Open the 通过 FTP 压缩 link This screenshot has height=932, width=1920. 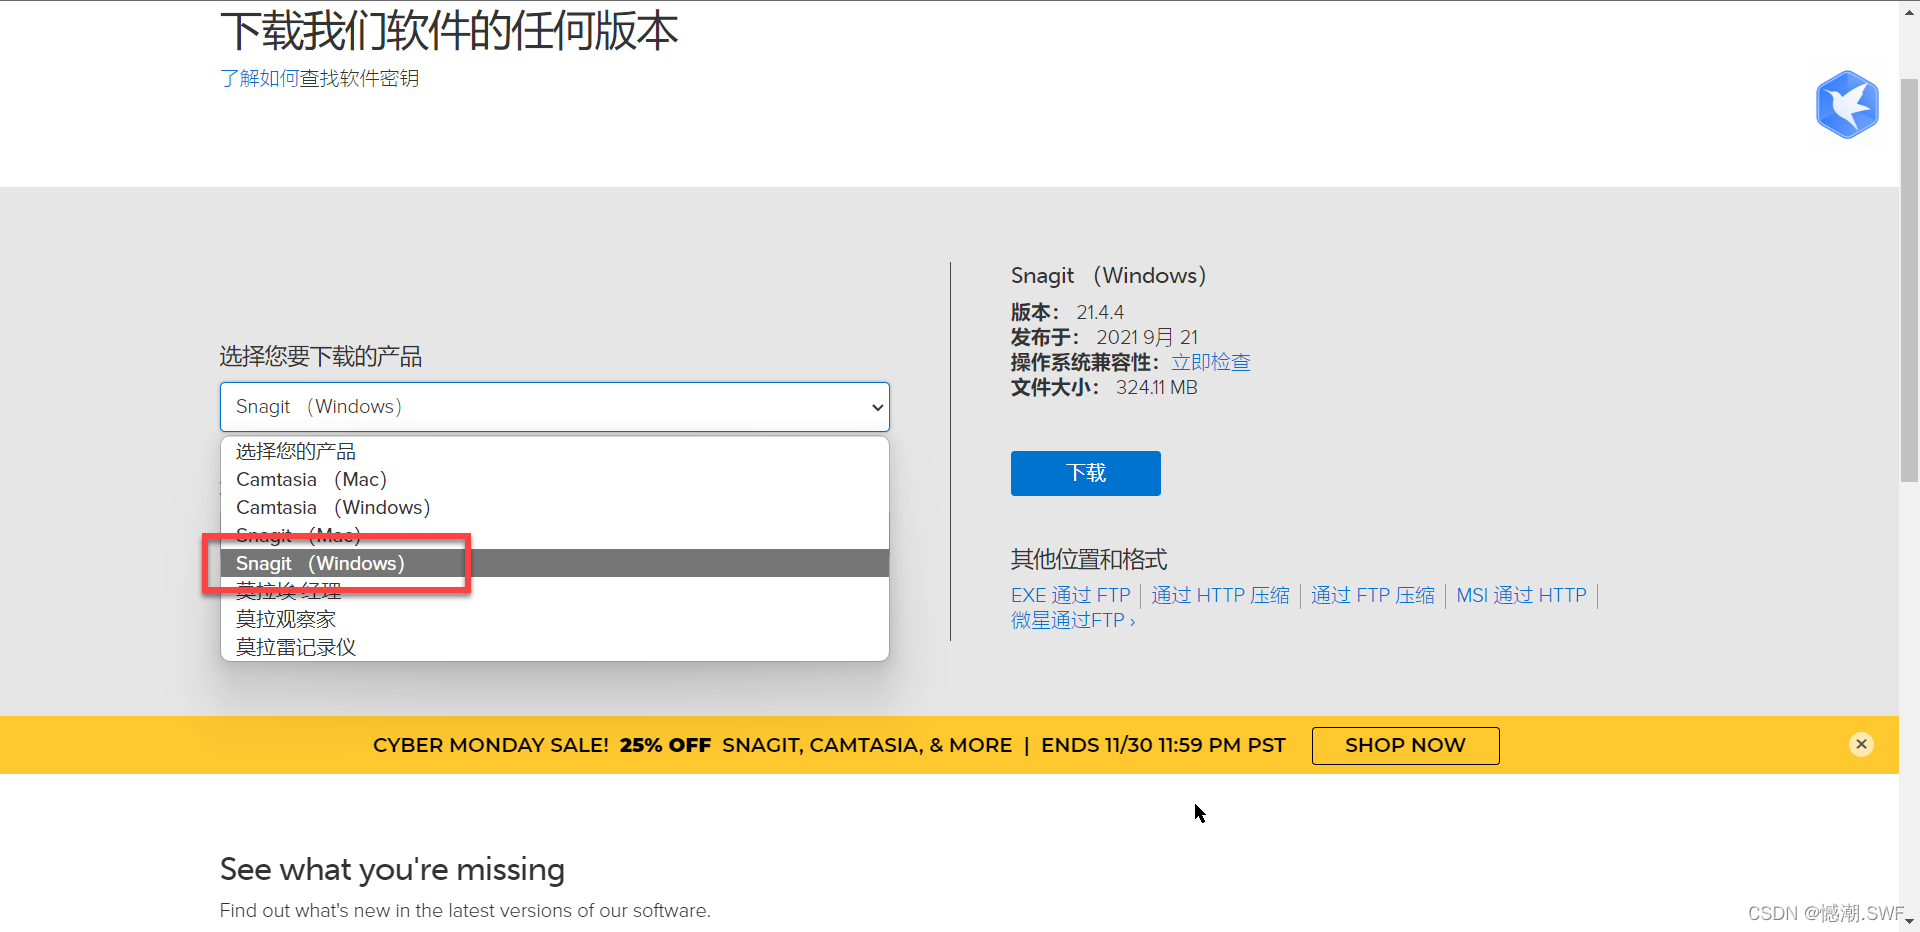point(1372,595)
